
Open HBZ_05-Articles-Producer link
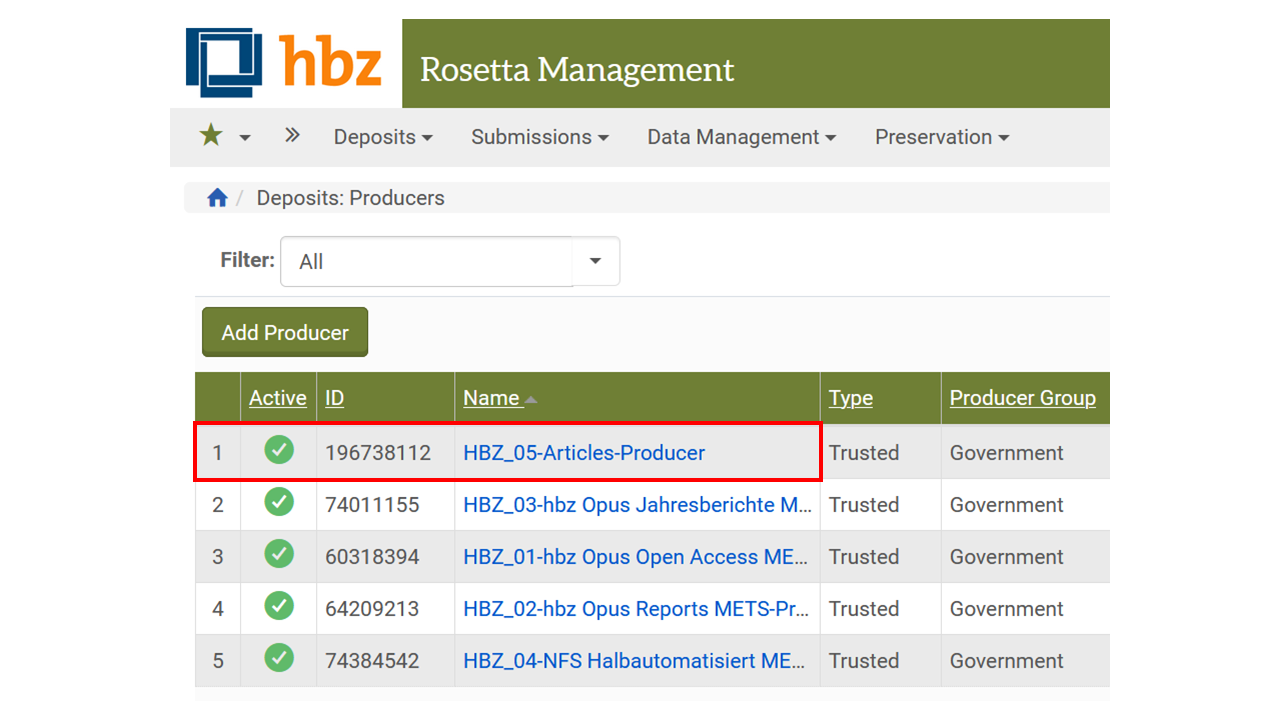click(584, 453)
